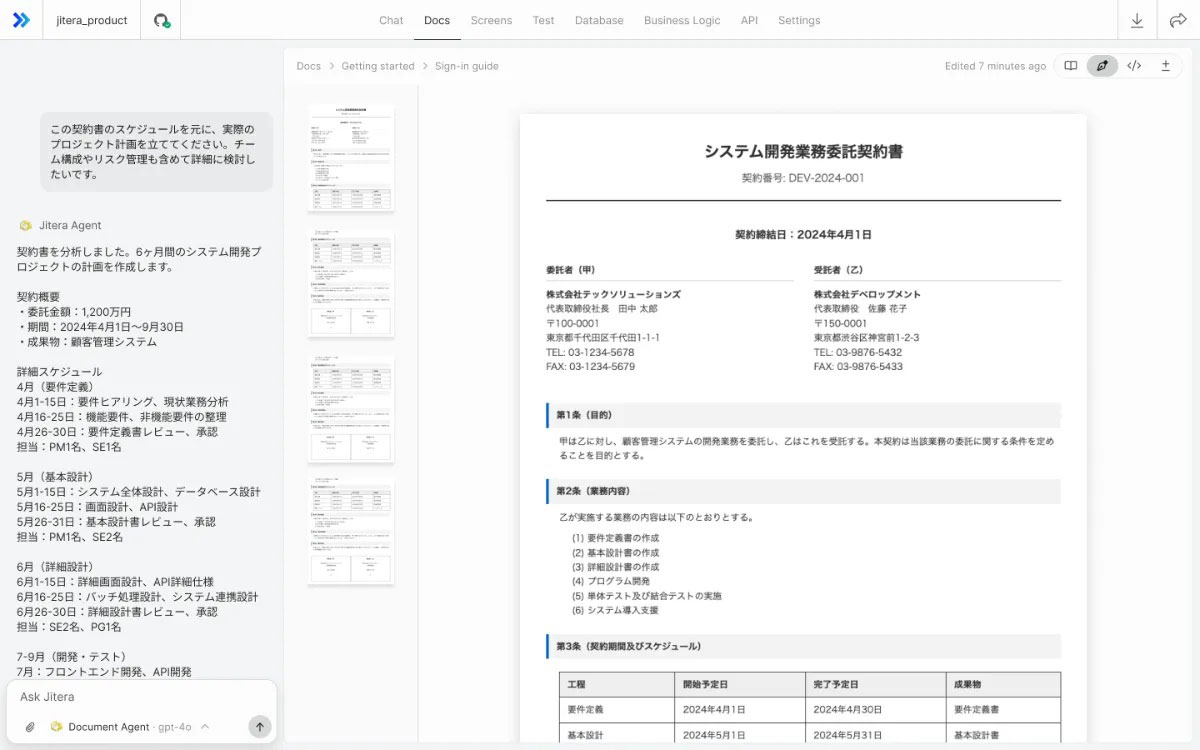Go to the Database tab
The image size is (1200, 750).
click(x=599, y=20)
